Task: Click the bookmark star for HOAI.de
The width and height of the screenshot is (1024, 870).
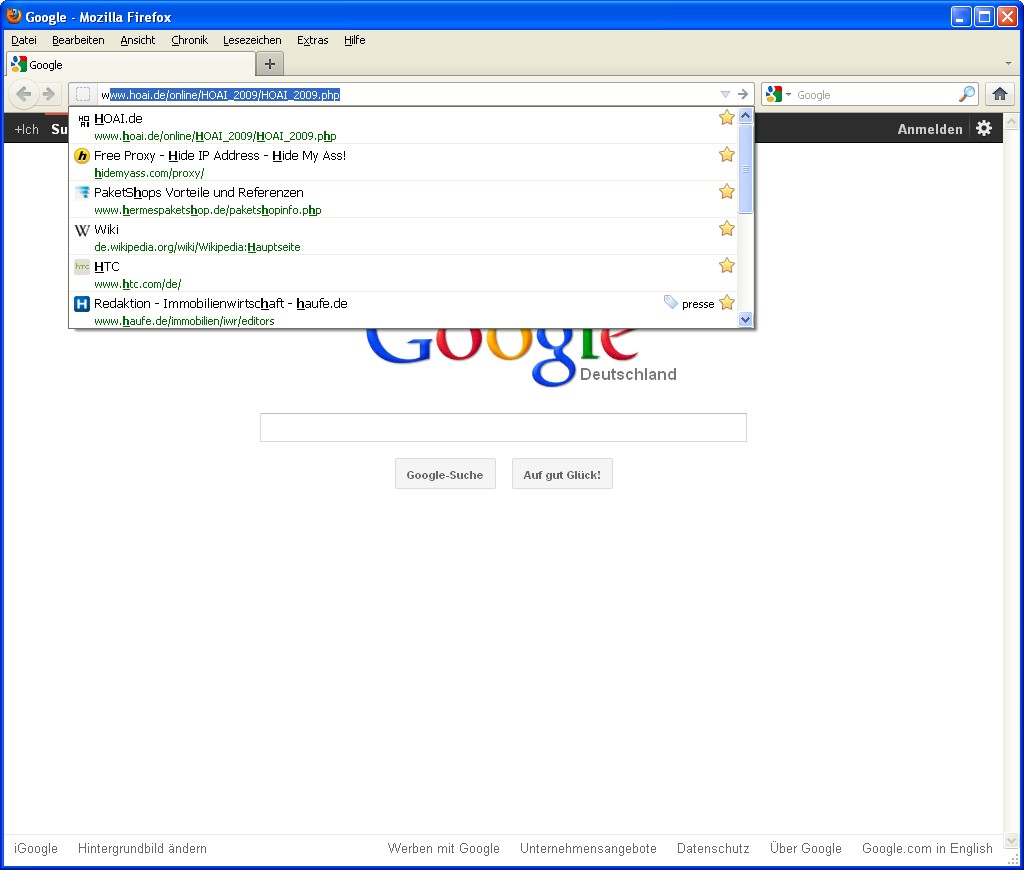Action: pyautogui.click(x=727, y=118)
